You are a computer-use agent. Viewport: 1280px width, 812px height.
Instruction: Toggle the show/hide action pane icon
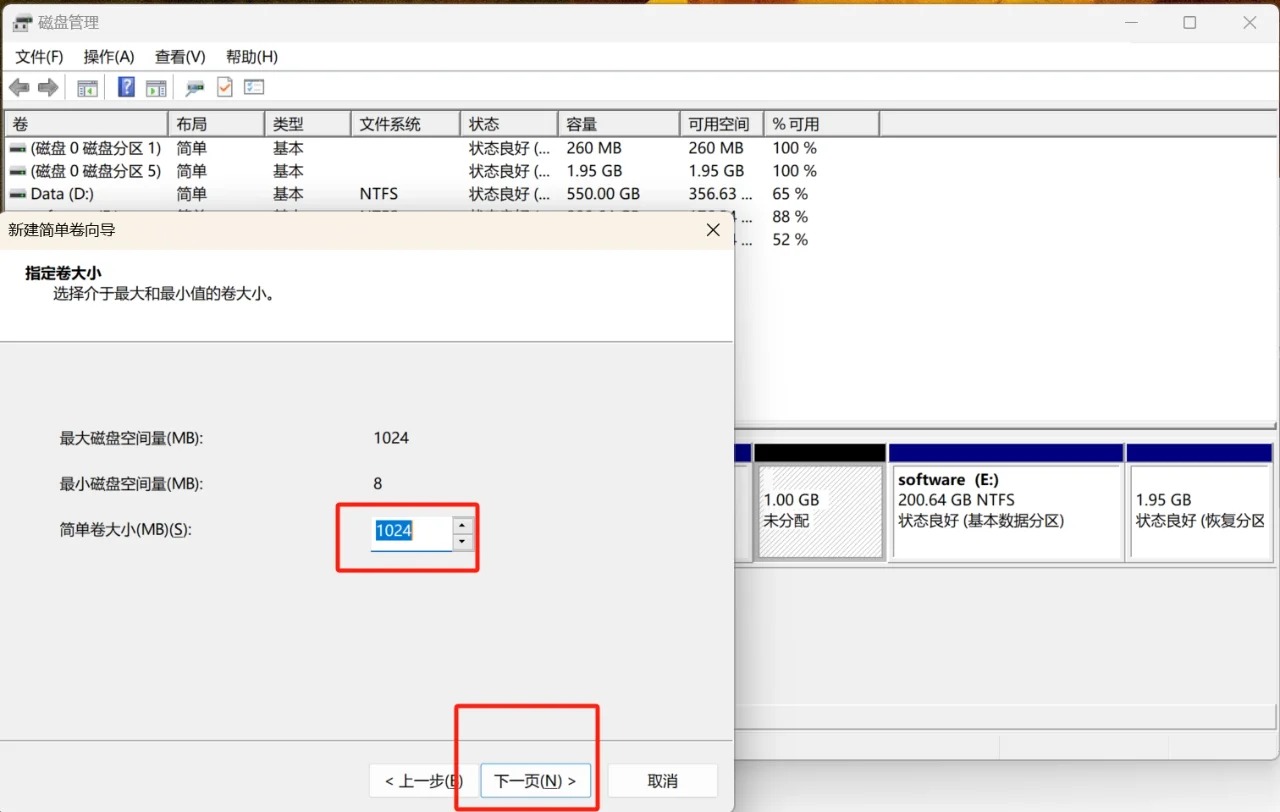(156, 88)
